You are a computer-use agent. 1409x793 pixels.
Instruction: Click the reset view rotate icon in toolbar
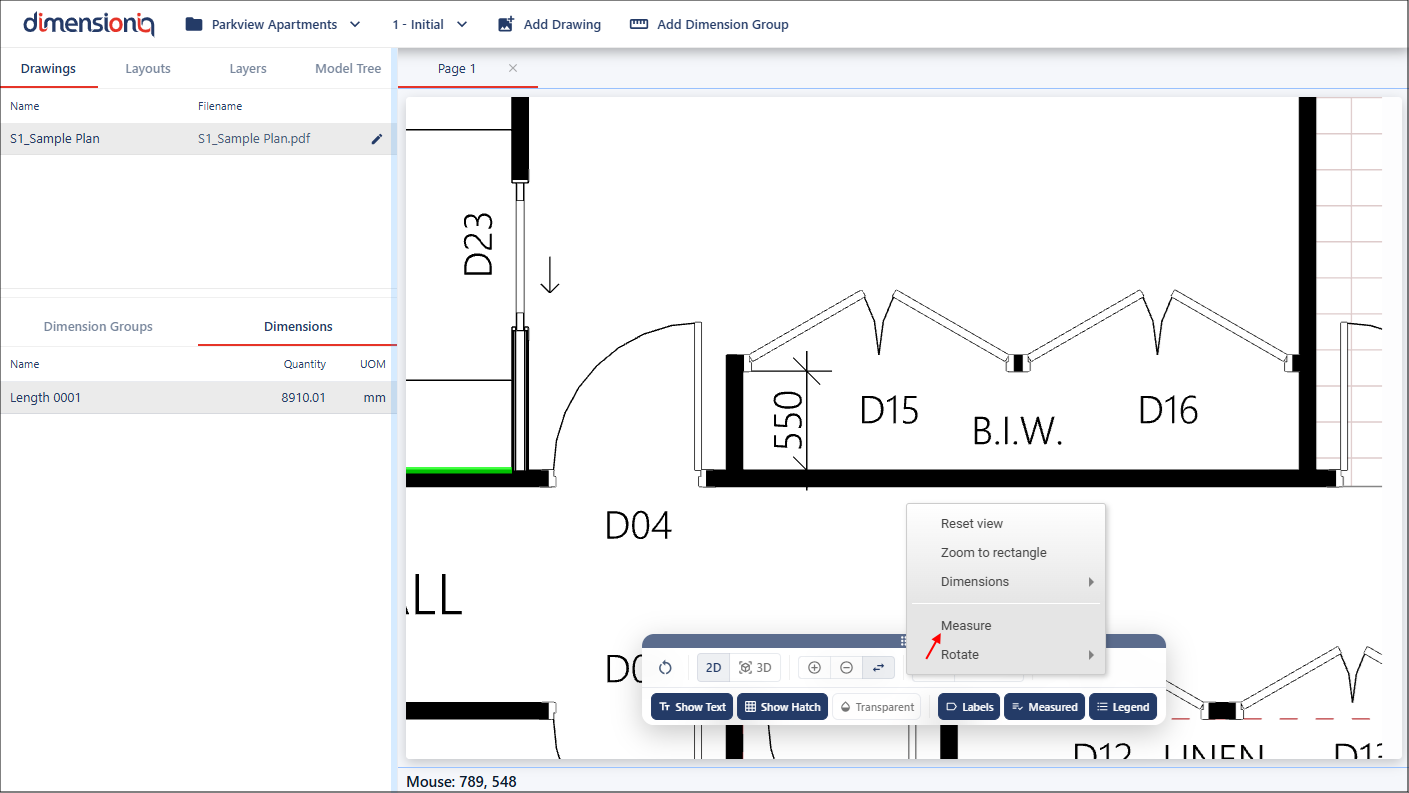click(x=665, y=668)
